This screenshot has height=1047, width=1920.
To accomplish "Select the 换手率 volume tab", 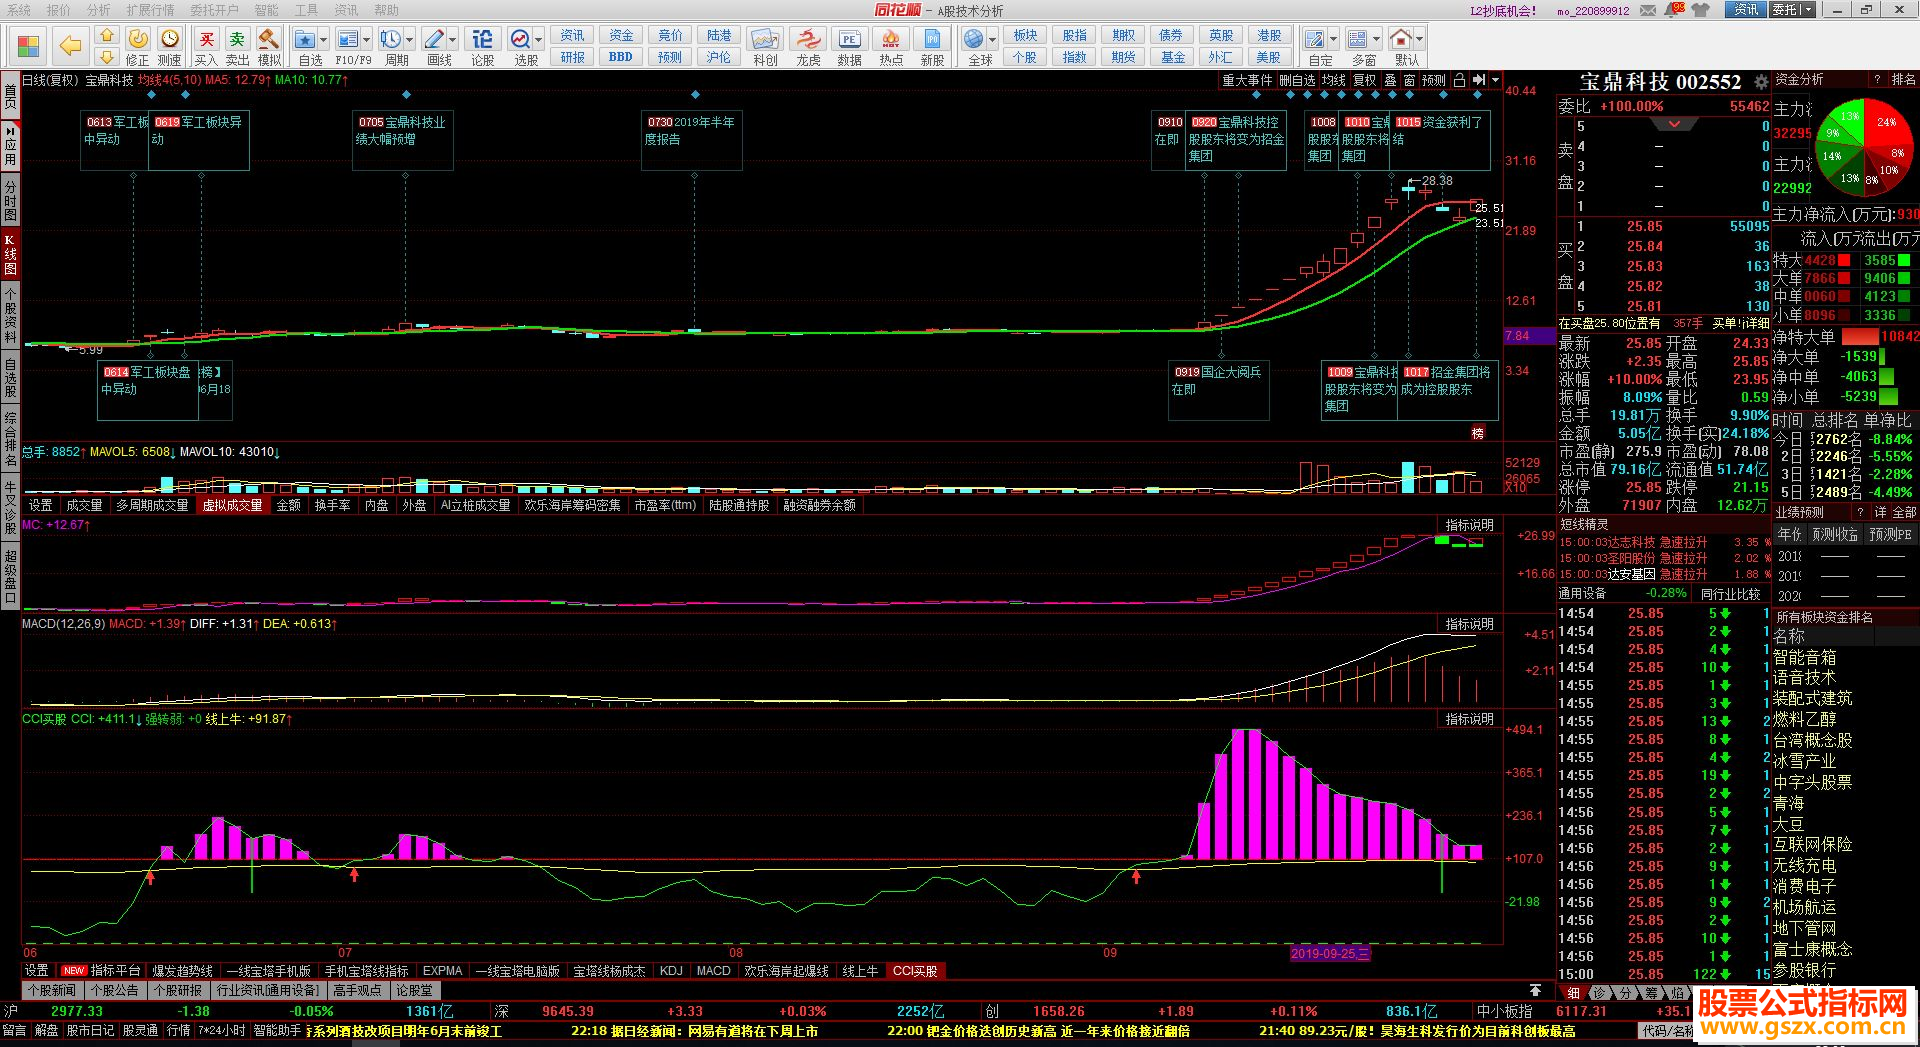I will click(332, 505).
